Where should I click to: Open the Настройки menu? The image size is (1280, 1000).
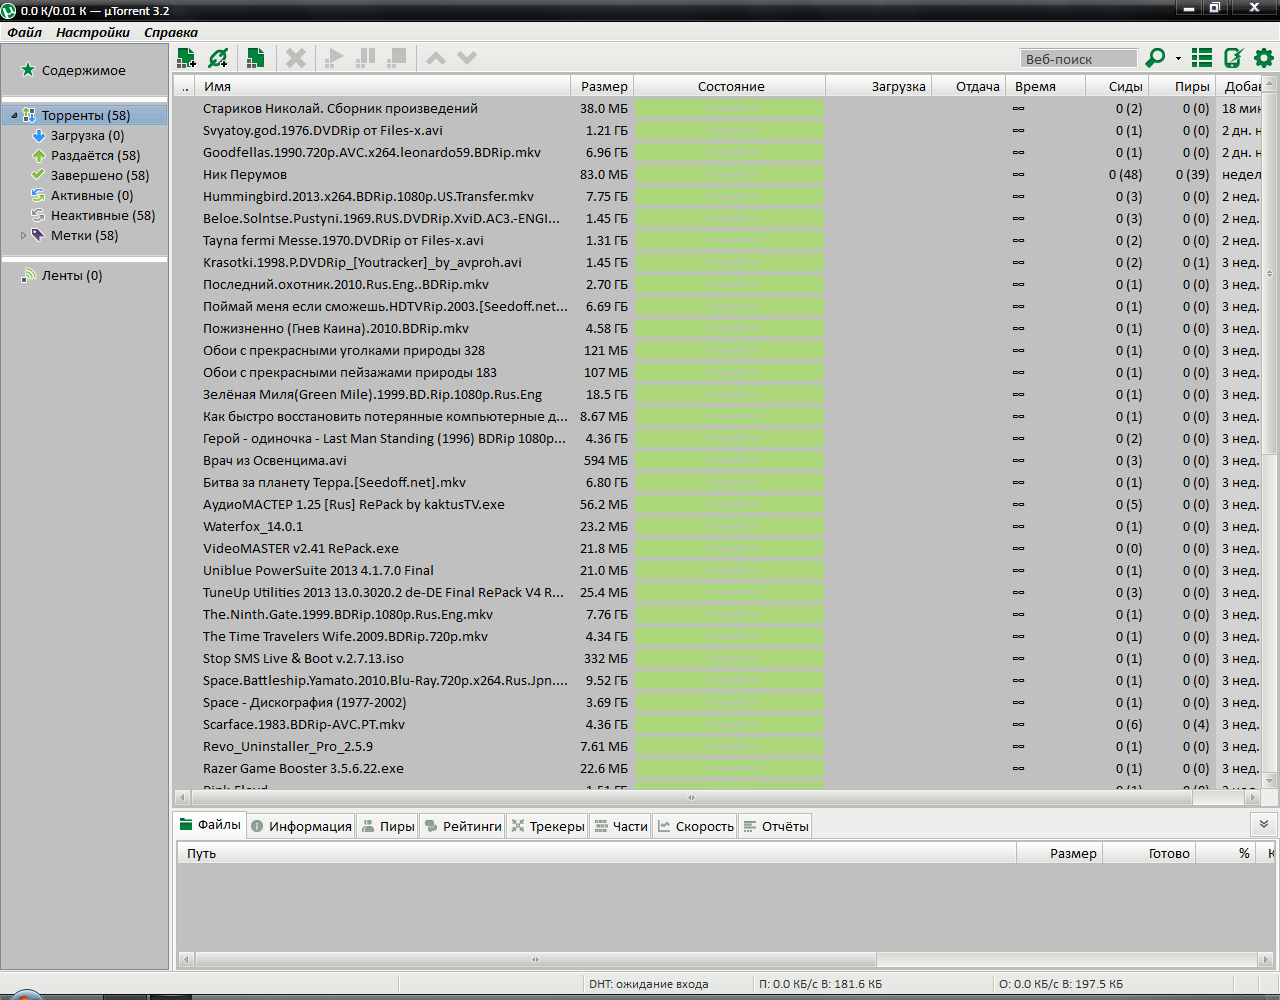[x=93, y=32]
